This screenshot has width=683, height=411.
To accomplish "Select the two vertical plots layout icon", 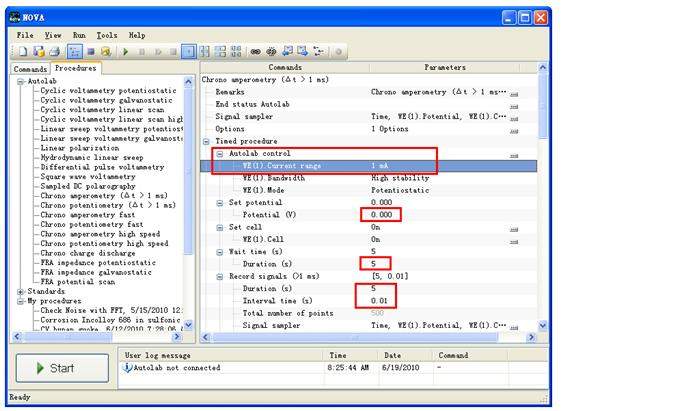I will tap(204, 52).
